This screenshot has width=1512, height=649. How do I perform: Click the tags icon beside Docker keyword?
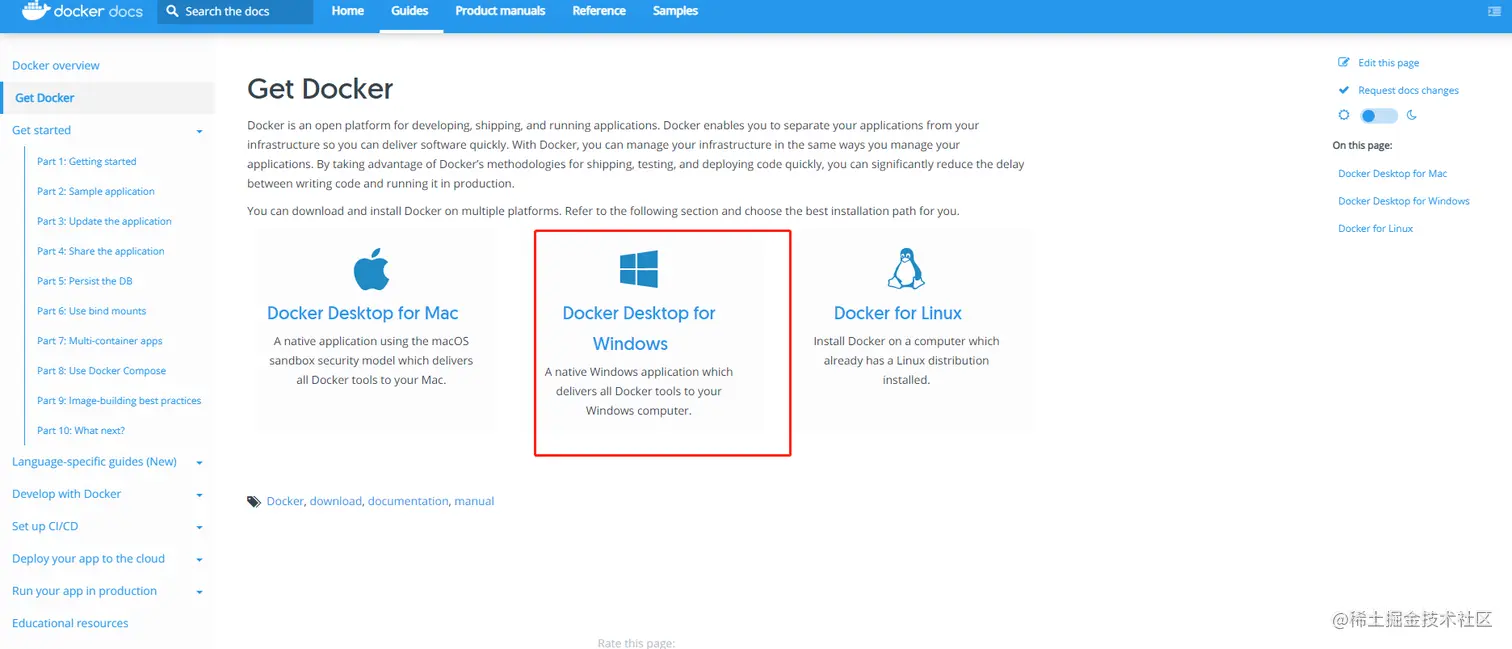(254, 502)
